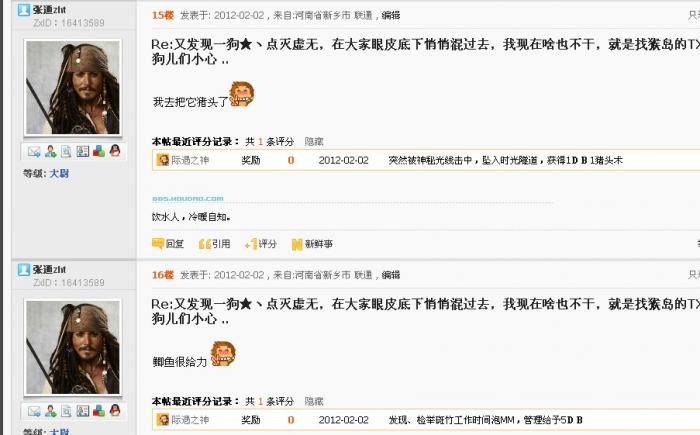This screenshot has width=700, height=435.
Task: Quote post 15 with 引用
Action: tap(214, 244)
